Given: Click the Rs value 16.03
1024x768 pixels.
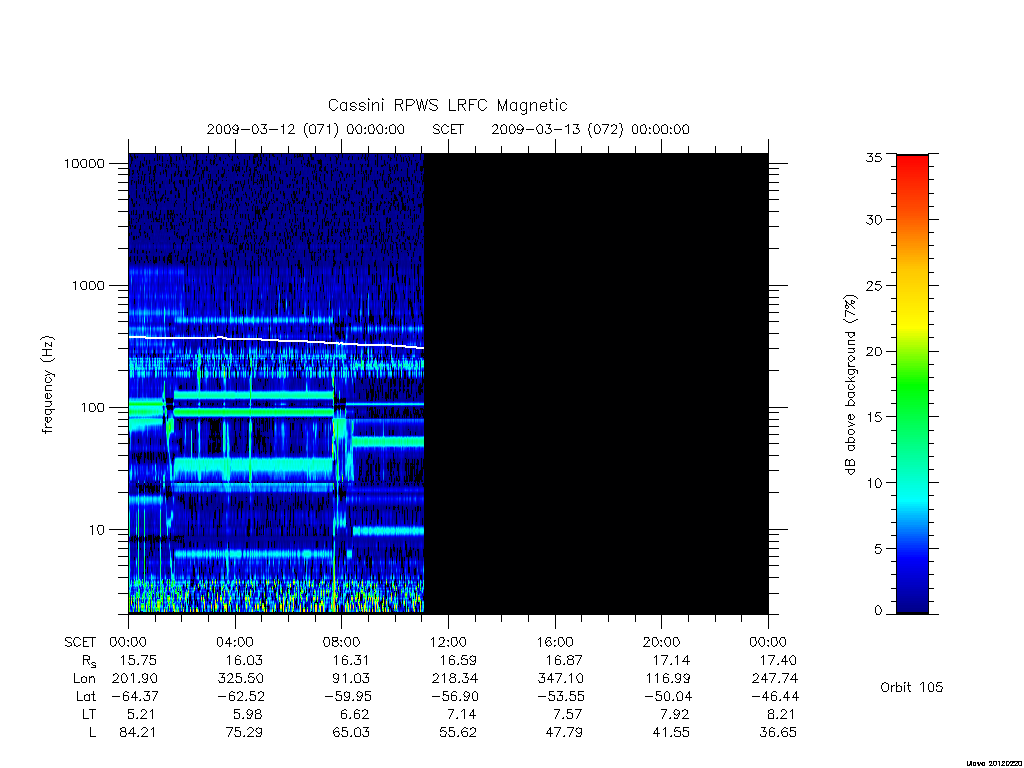Looking at the screenshot, I should click(244, 660).
